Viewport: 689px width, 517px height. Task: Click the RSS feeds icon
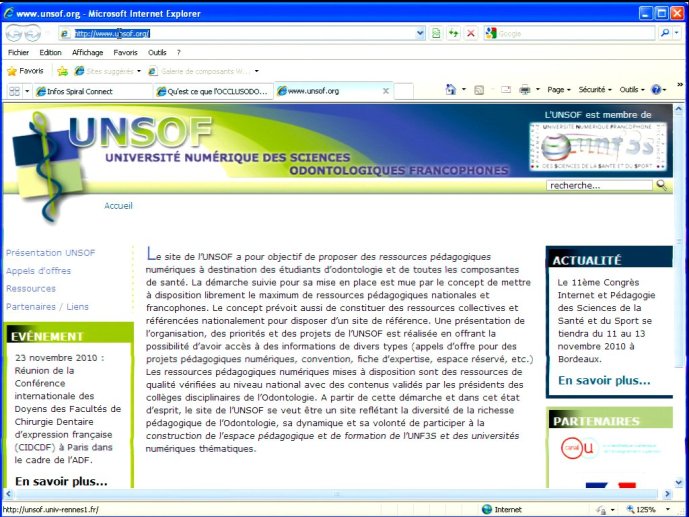point(479,90)
